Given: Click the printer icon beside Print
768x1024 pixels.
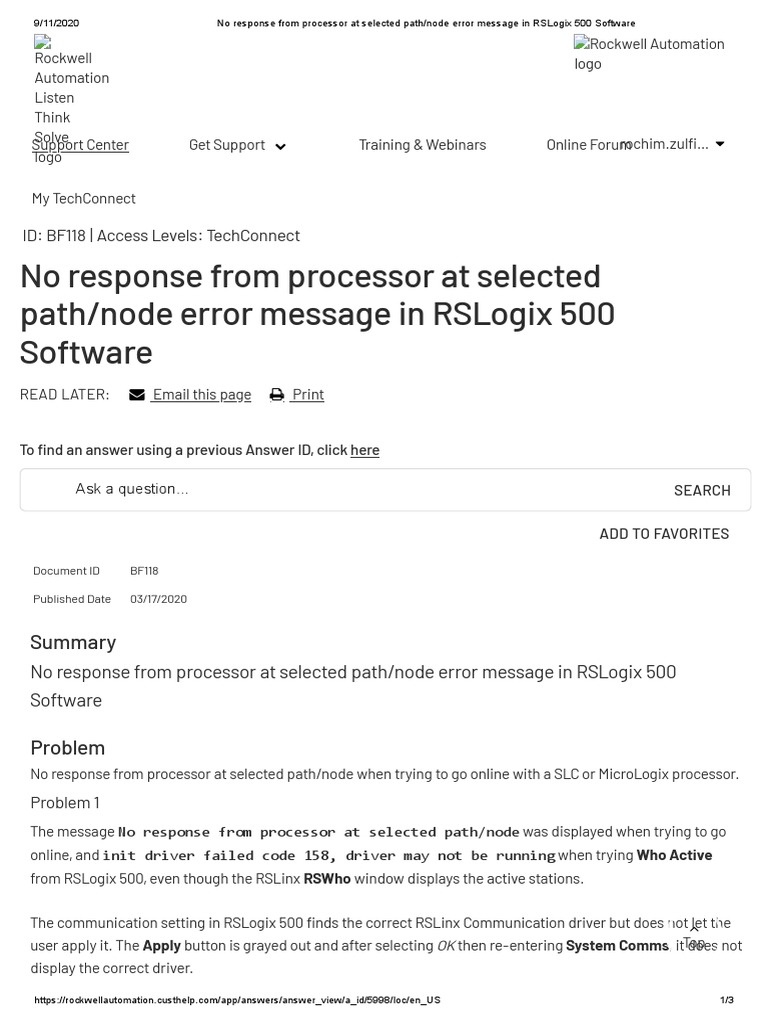Looking at the screenshot, I should tap(277, 395).
